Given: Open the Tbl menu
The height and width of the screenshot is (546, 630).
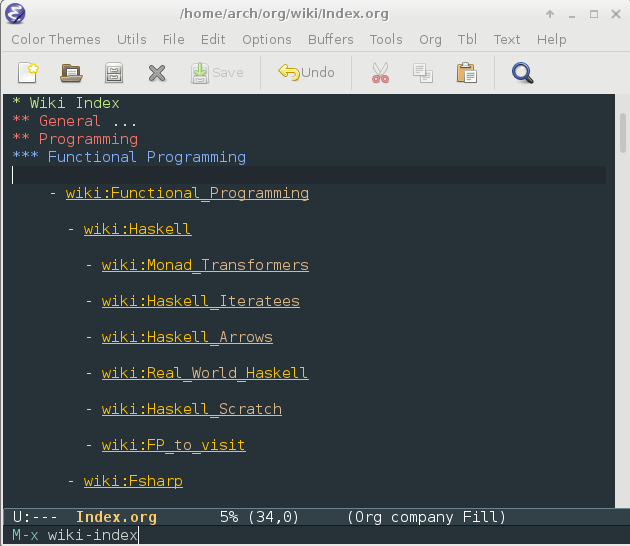Looking at the screenshot, I should pos(467,39).
